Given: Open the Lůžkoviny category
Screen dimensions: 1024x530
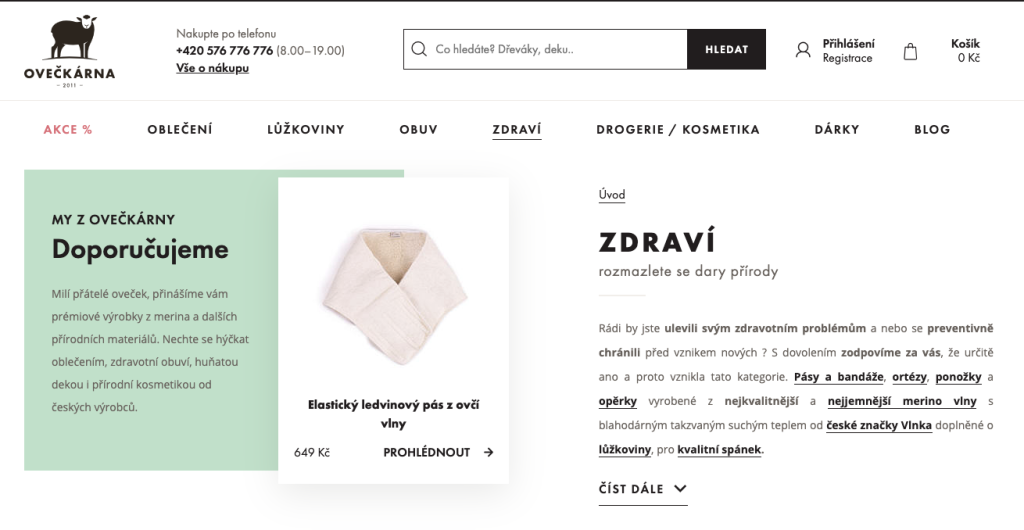Looking at the screenshot, I should (306, 129).
